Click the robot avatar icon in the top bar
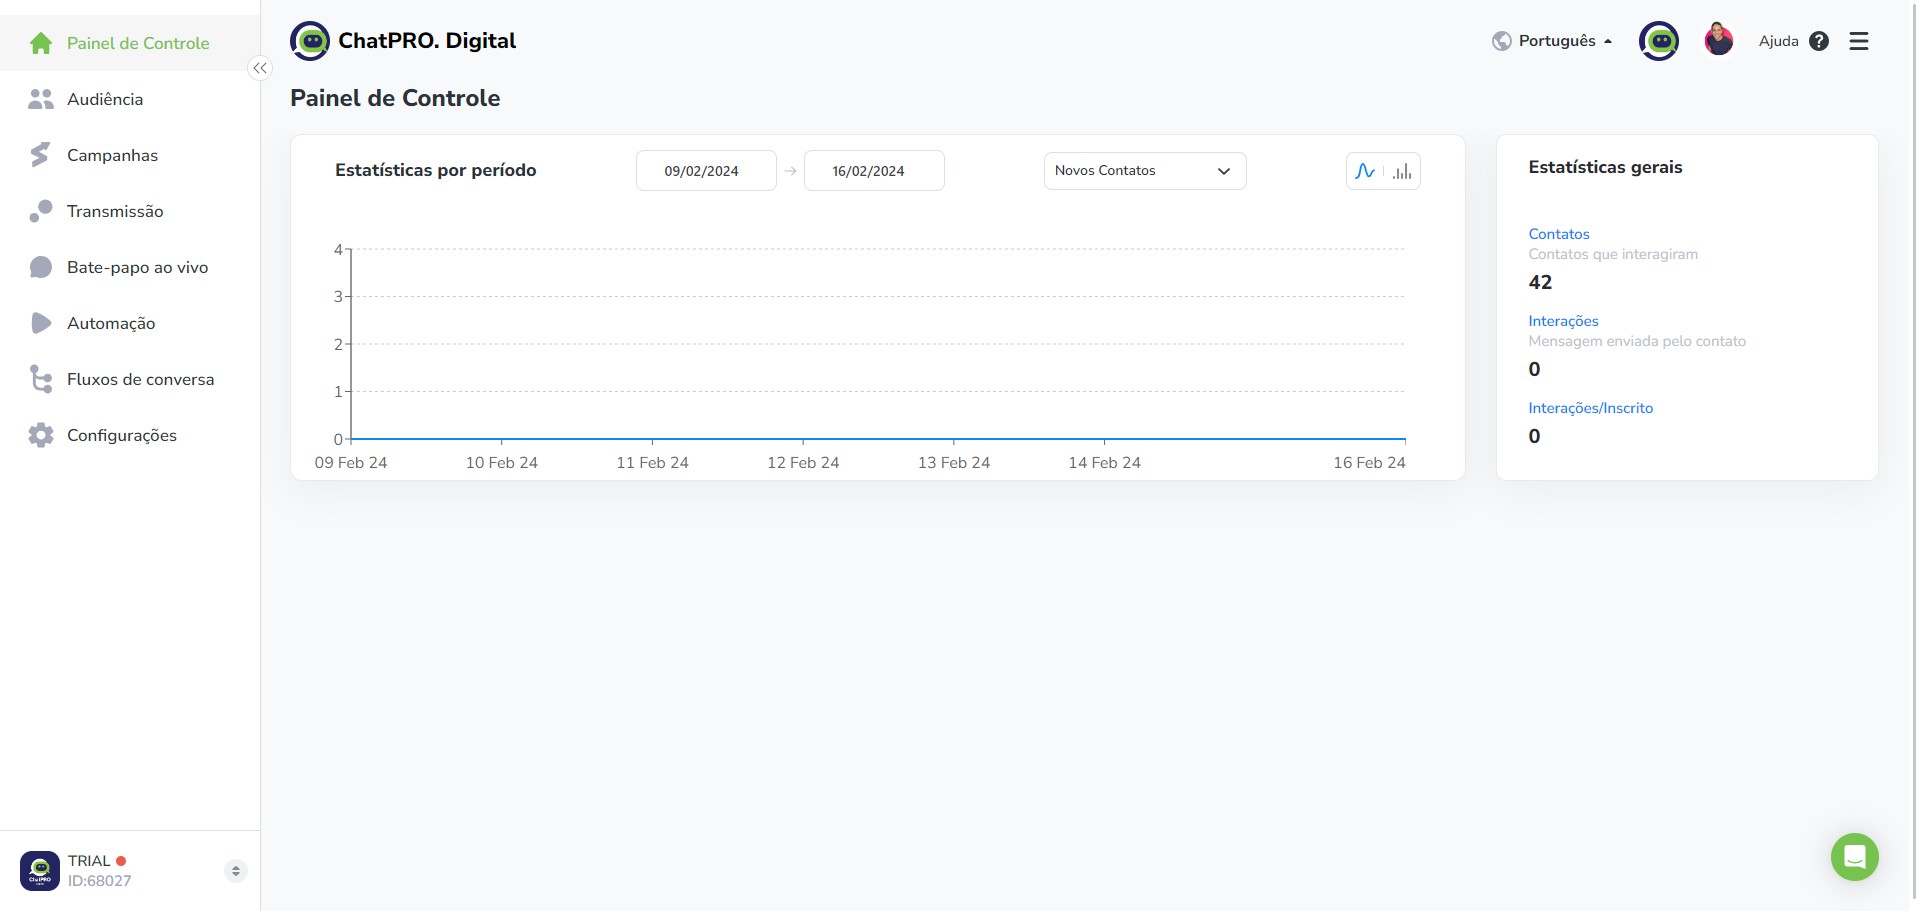The image size is (1920, 911). tap(1659, 41)
